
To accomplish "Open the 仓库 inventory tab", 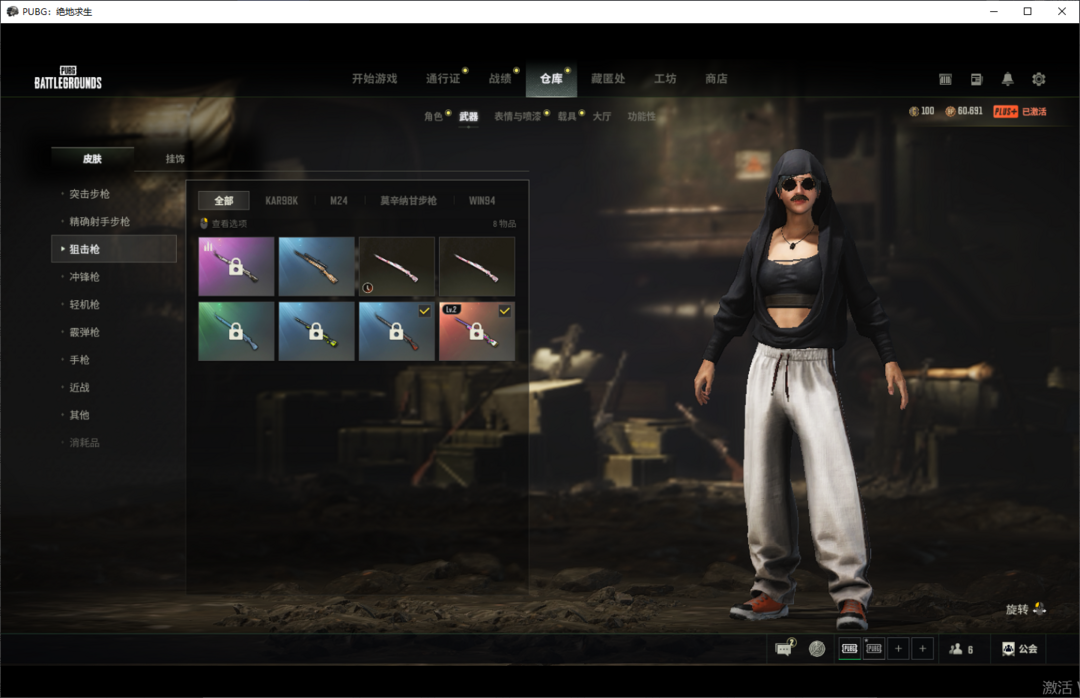I will click(551, 79).
